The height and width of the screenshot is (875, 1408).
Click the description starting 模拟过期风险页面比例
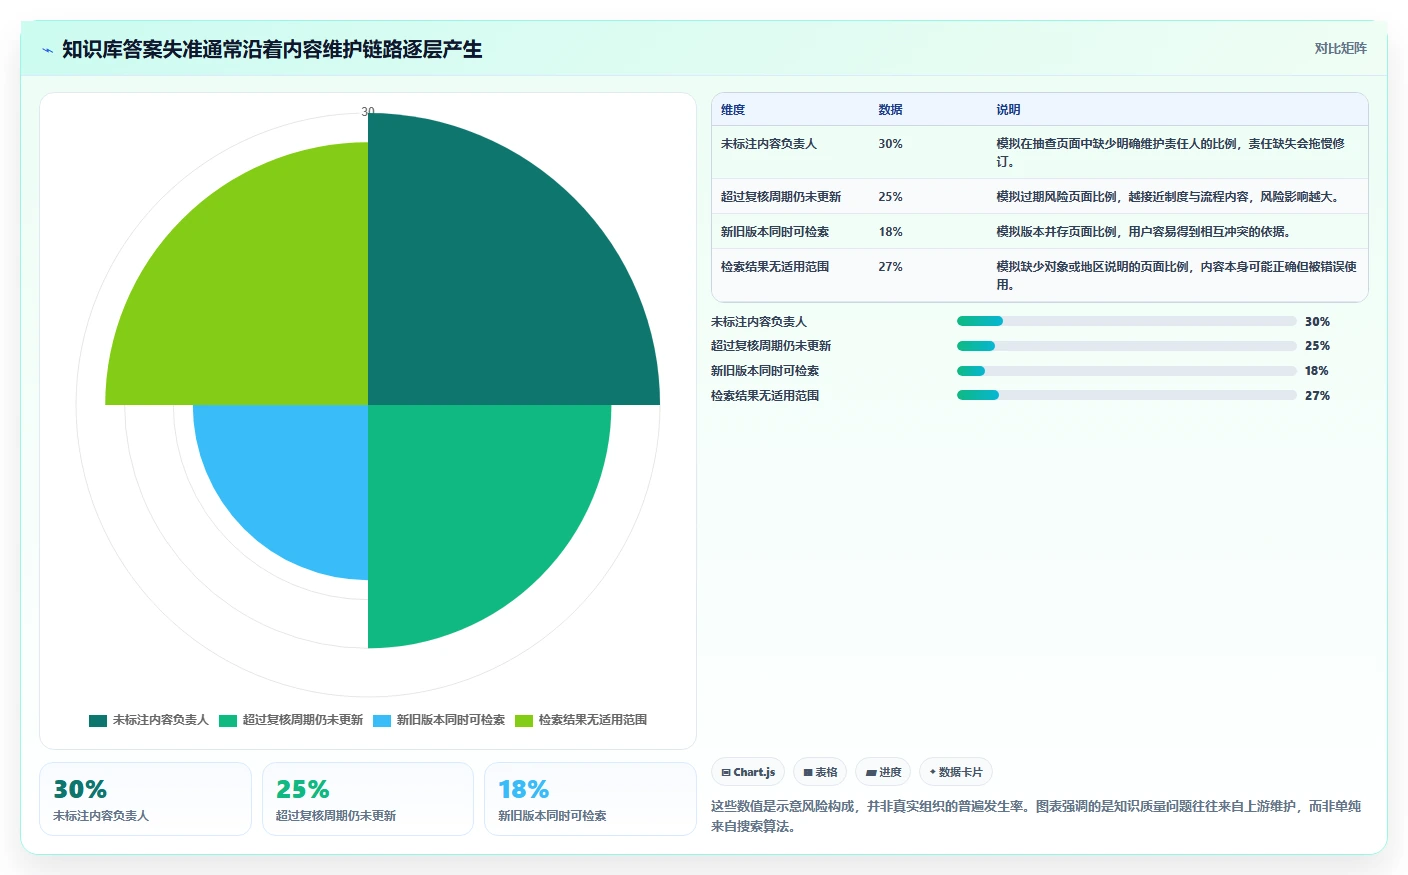1168,197
